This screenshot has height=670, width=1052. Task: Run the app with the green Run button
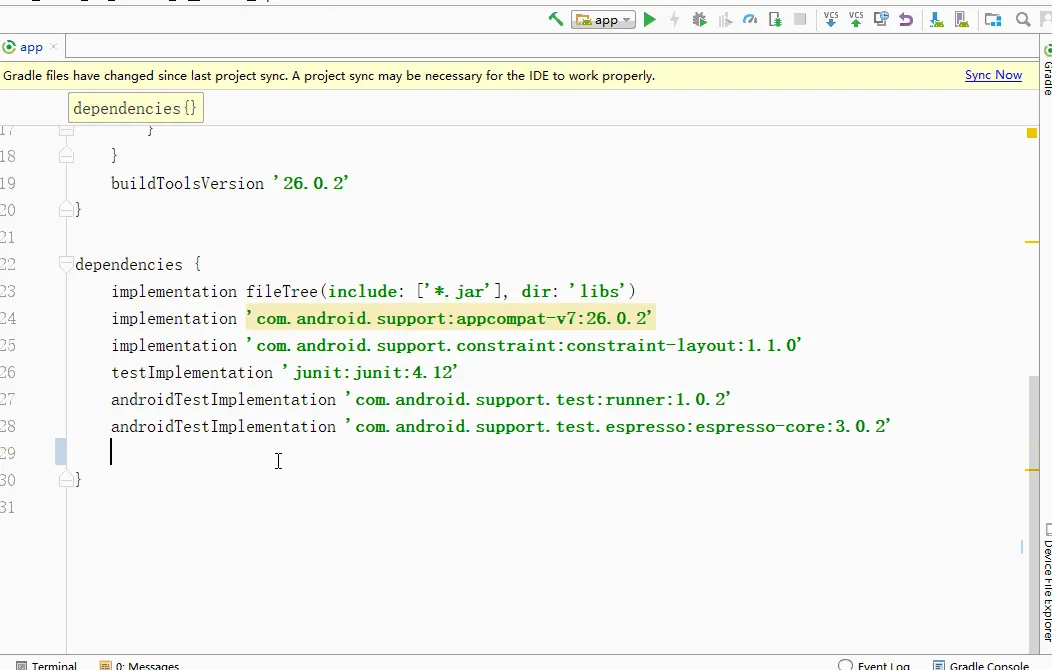point(649,18)
